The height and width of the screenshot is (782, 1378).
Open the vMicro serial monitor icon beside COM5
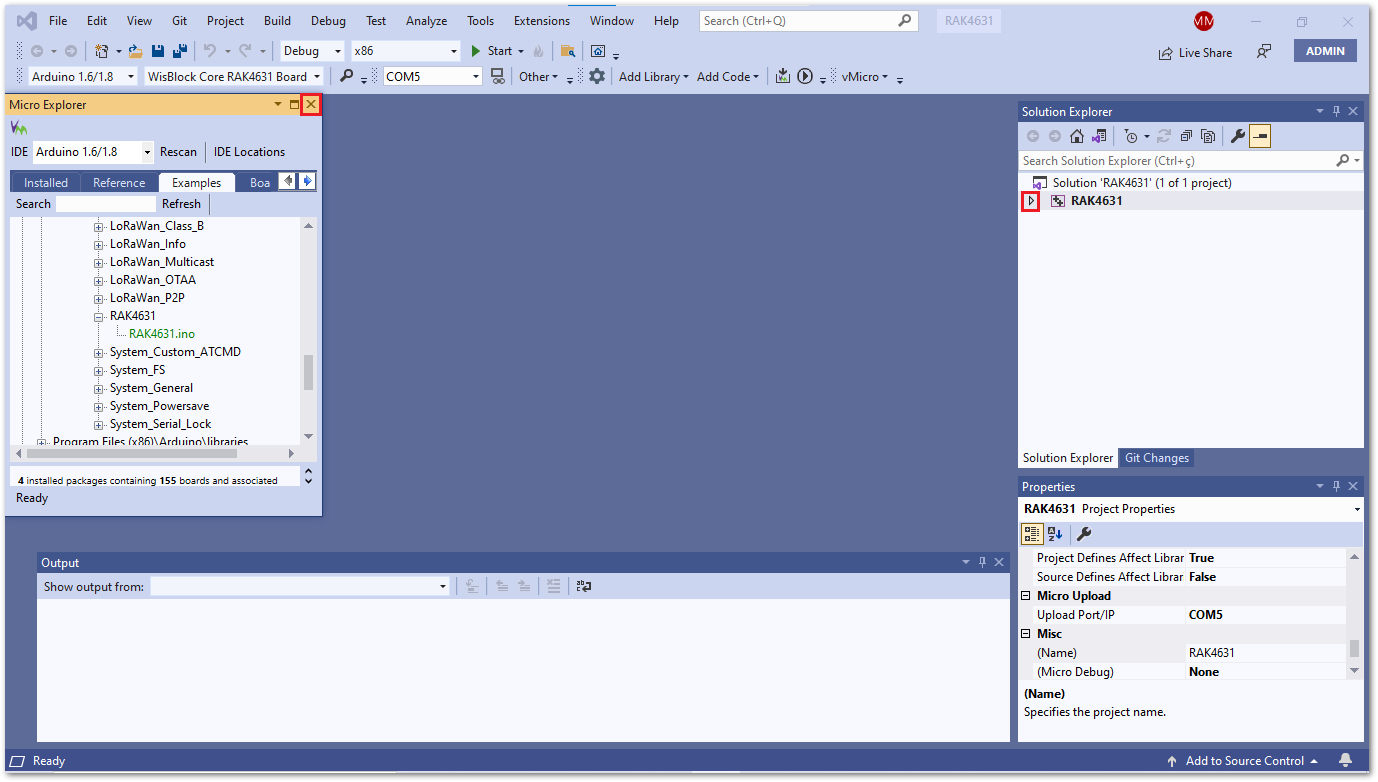[497, 77]
